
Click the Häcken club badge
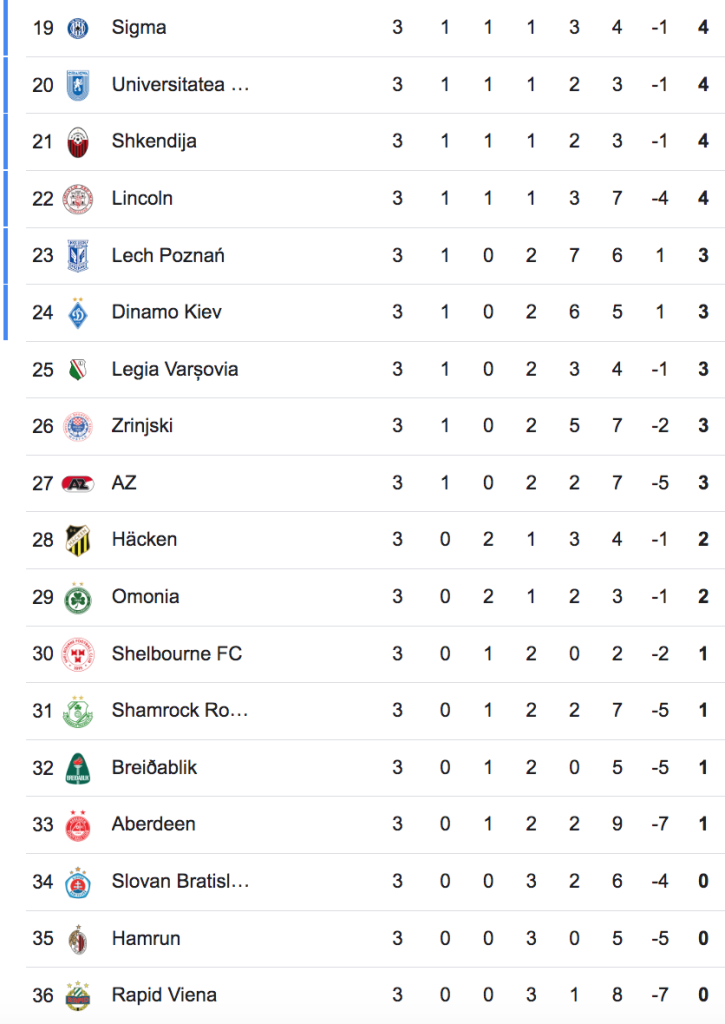78,540
